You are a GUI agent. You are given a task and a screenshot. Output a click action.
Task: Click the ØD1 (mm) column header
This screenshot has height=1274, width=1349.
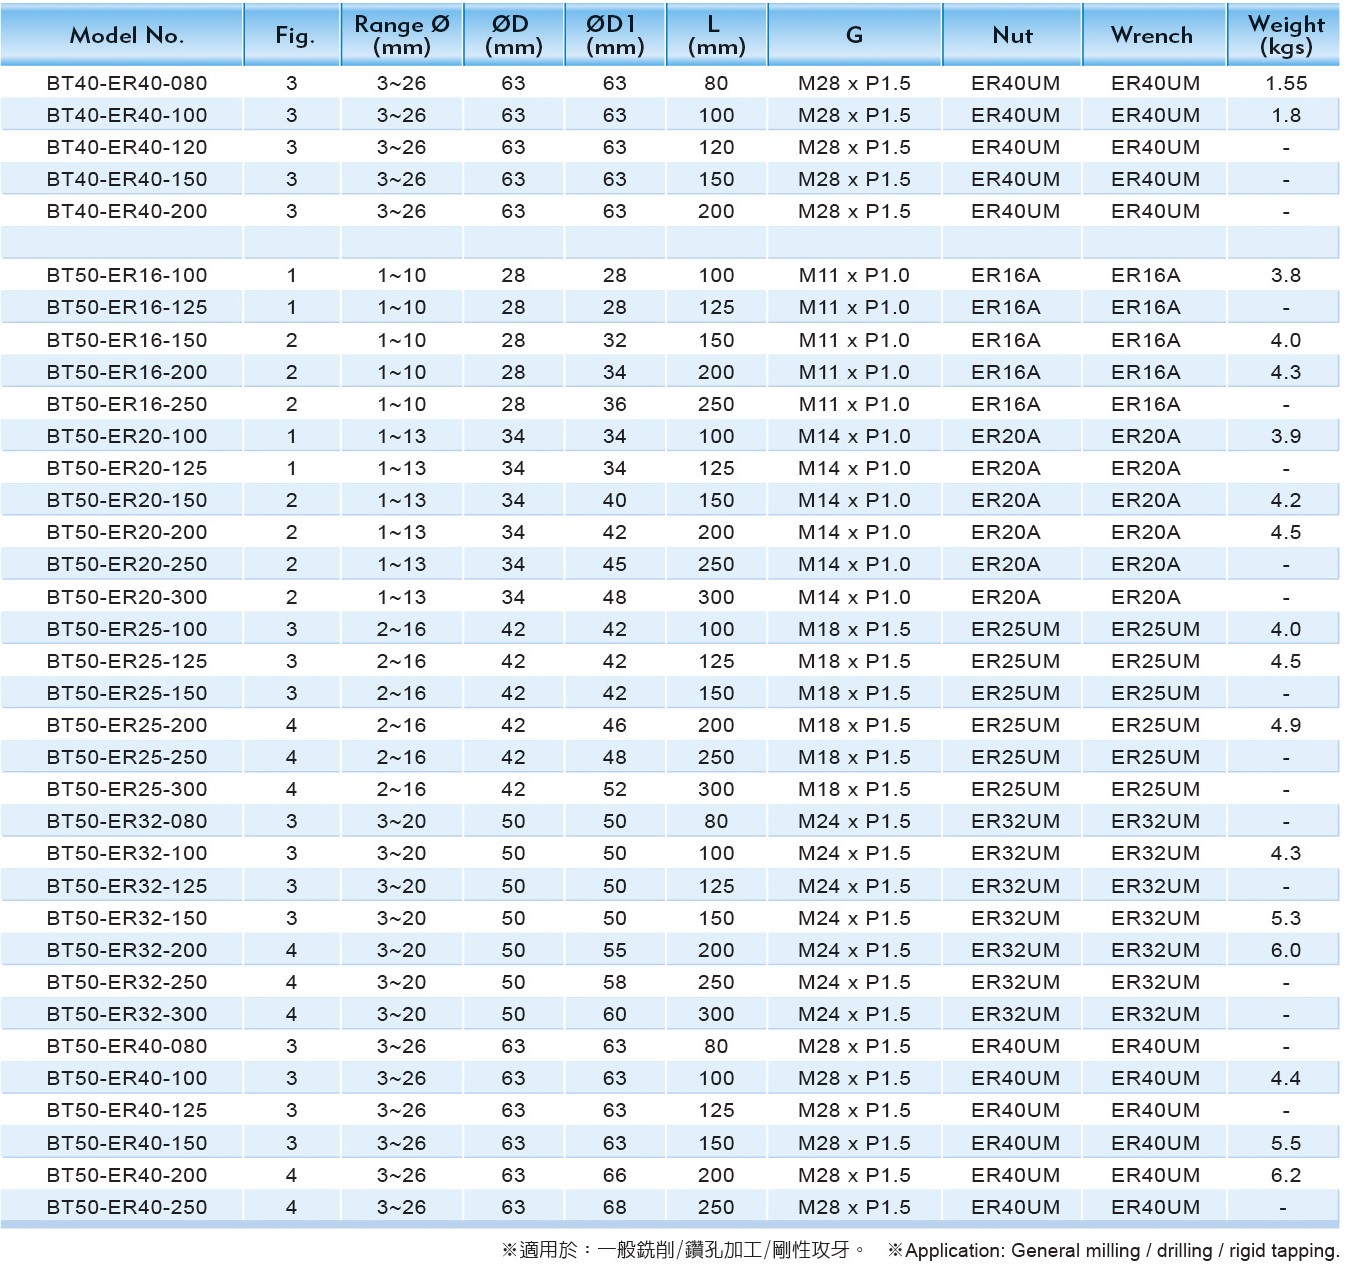pos(615,35)
